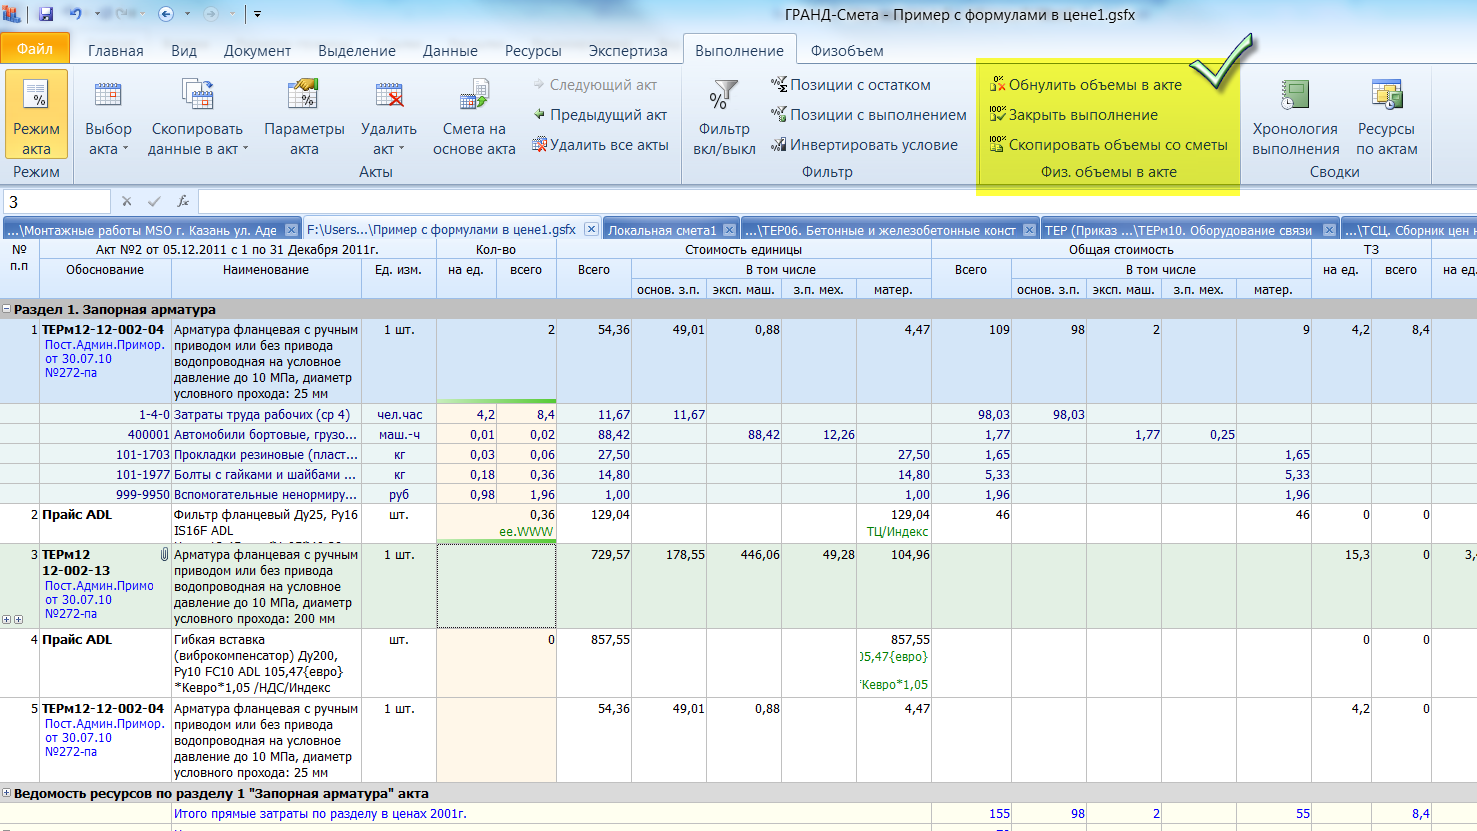1477x831 pixels.
Task: Open the Файл menu
Action: pos(35,48)
